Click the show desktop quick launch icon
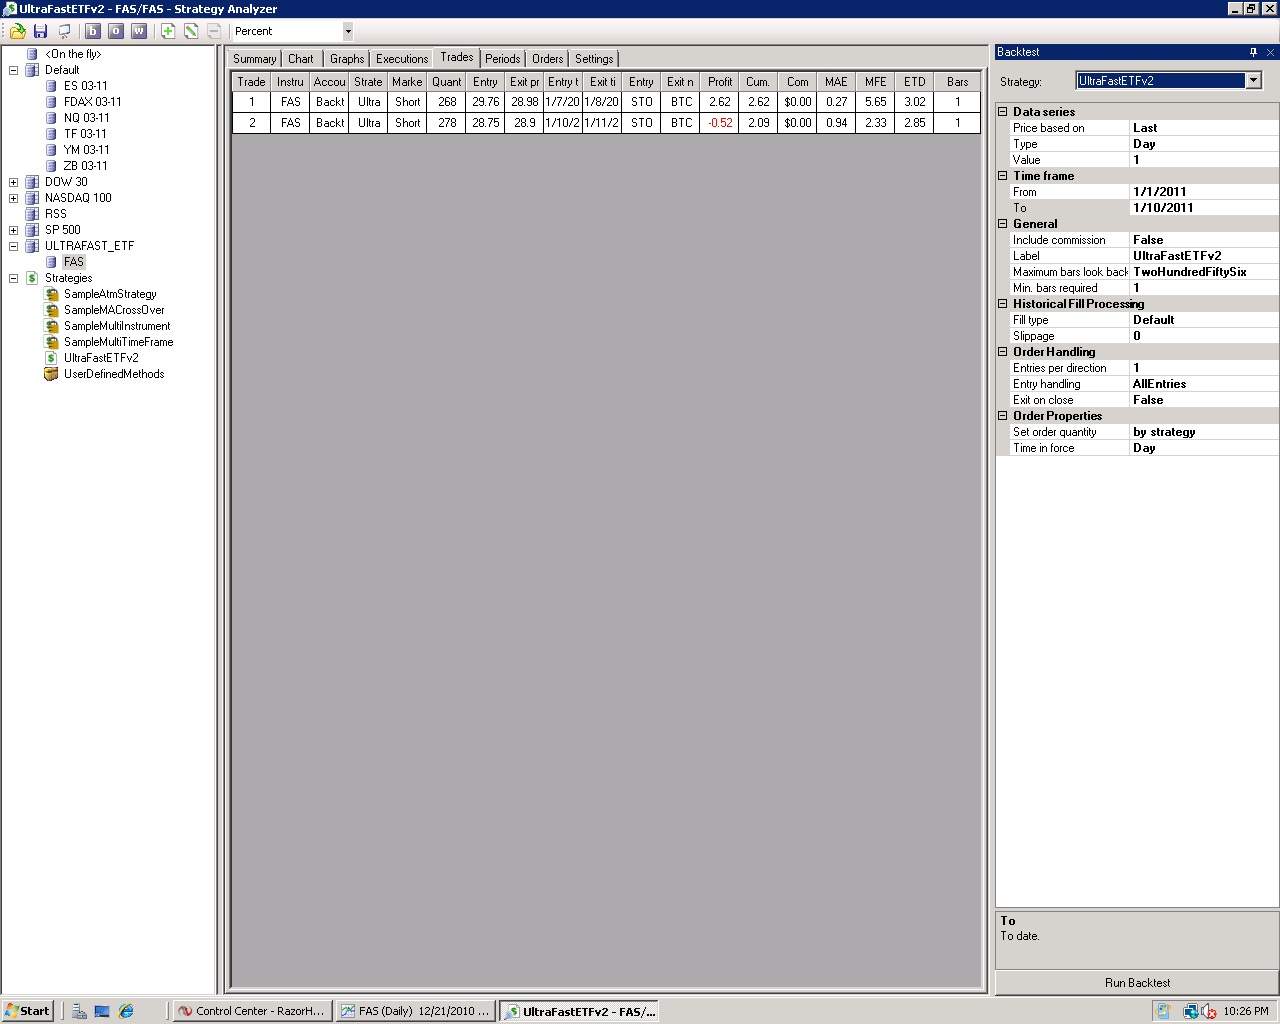Image resolution: width=1280 pixels, height=1024 pixels. click(x=102, y=1011)
